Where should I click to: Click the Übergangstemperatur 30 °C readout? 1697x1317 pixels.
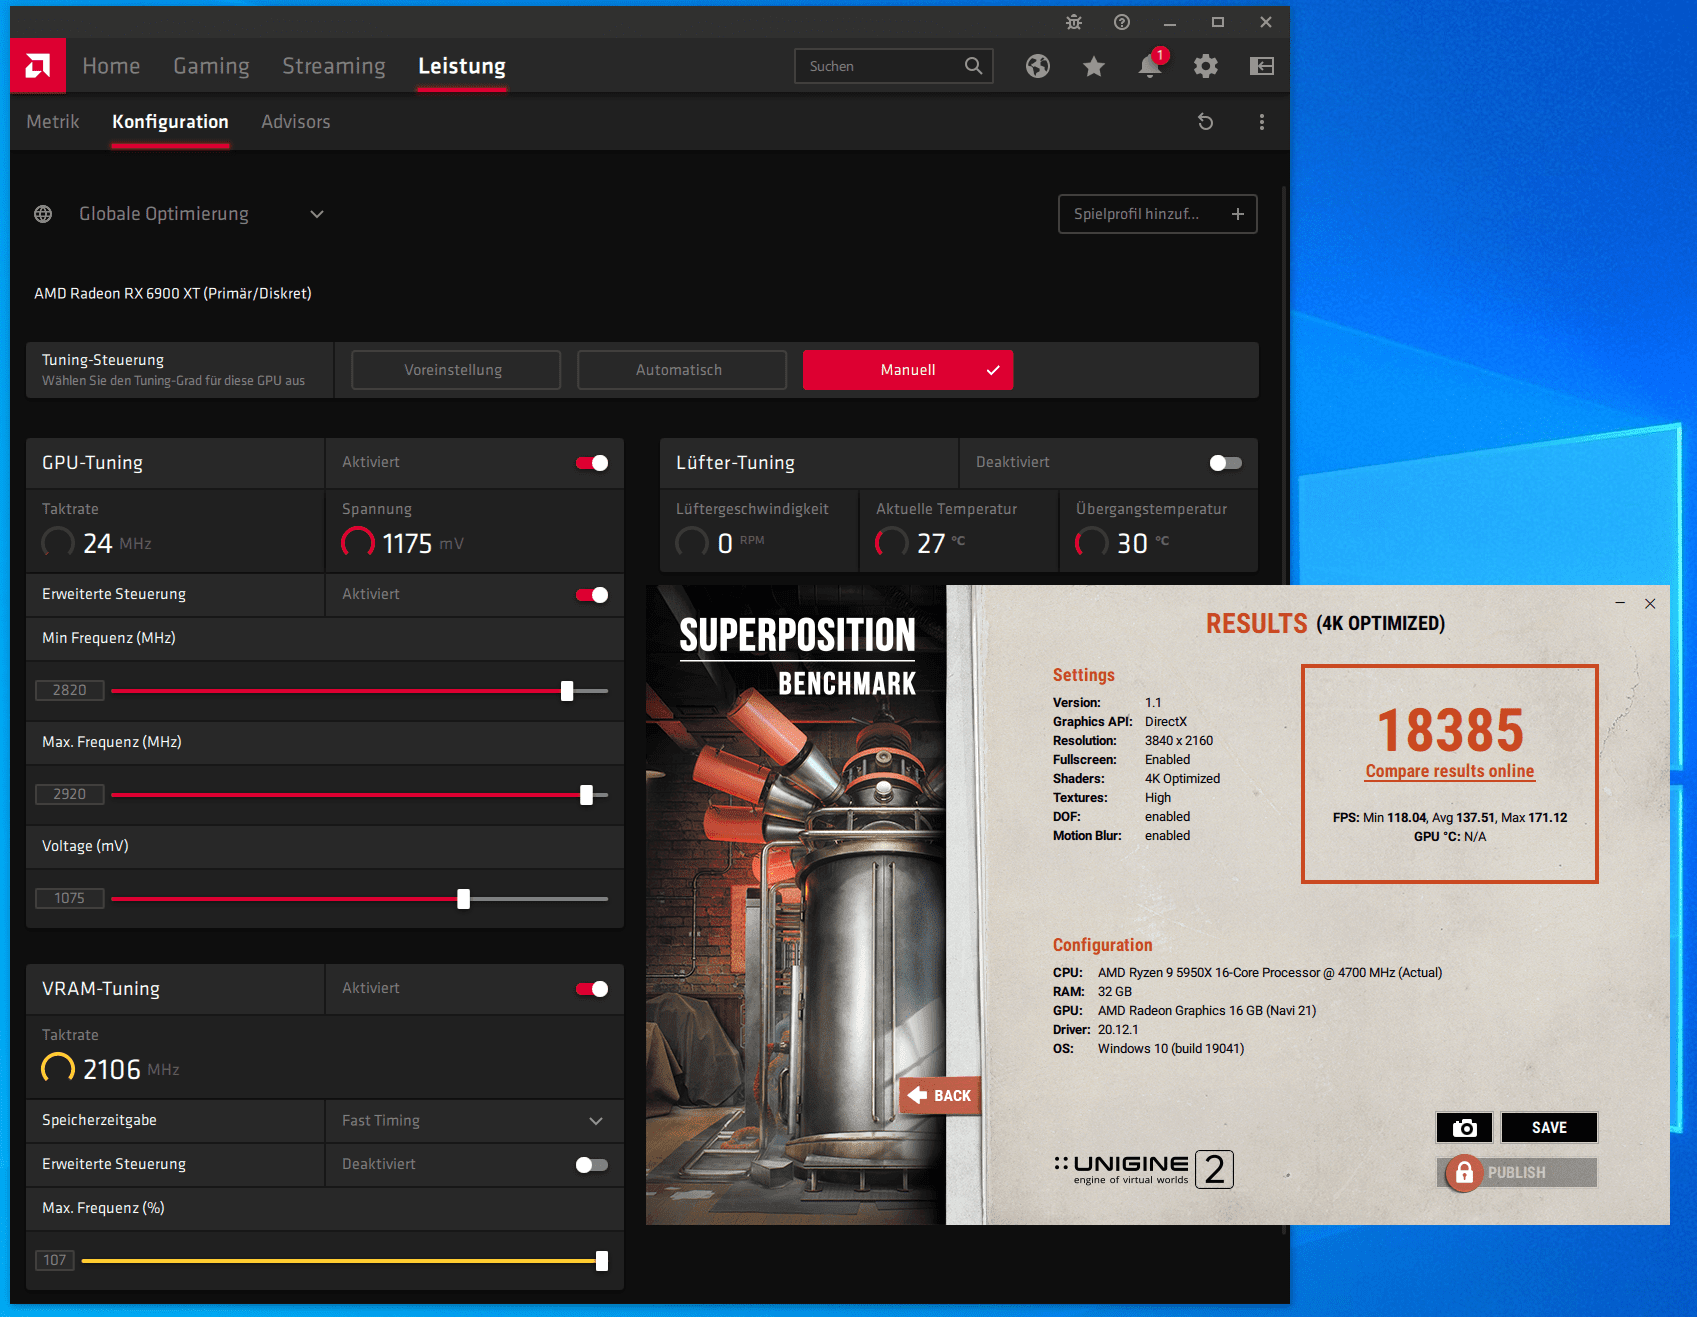[1121, 543]
